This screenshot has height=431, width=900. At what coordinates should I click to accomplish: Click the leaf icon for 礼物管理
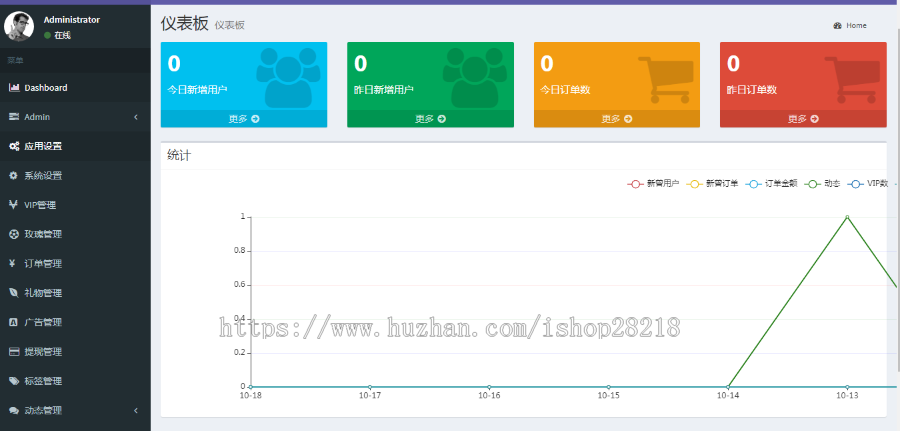(x=14, y=293)
